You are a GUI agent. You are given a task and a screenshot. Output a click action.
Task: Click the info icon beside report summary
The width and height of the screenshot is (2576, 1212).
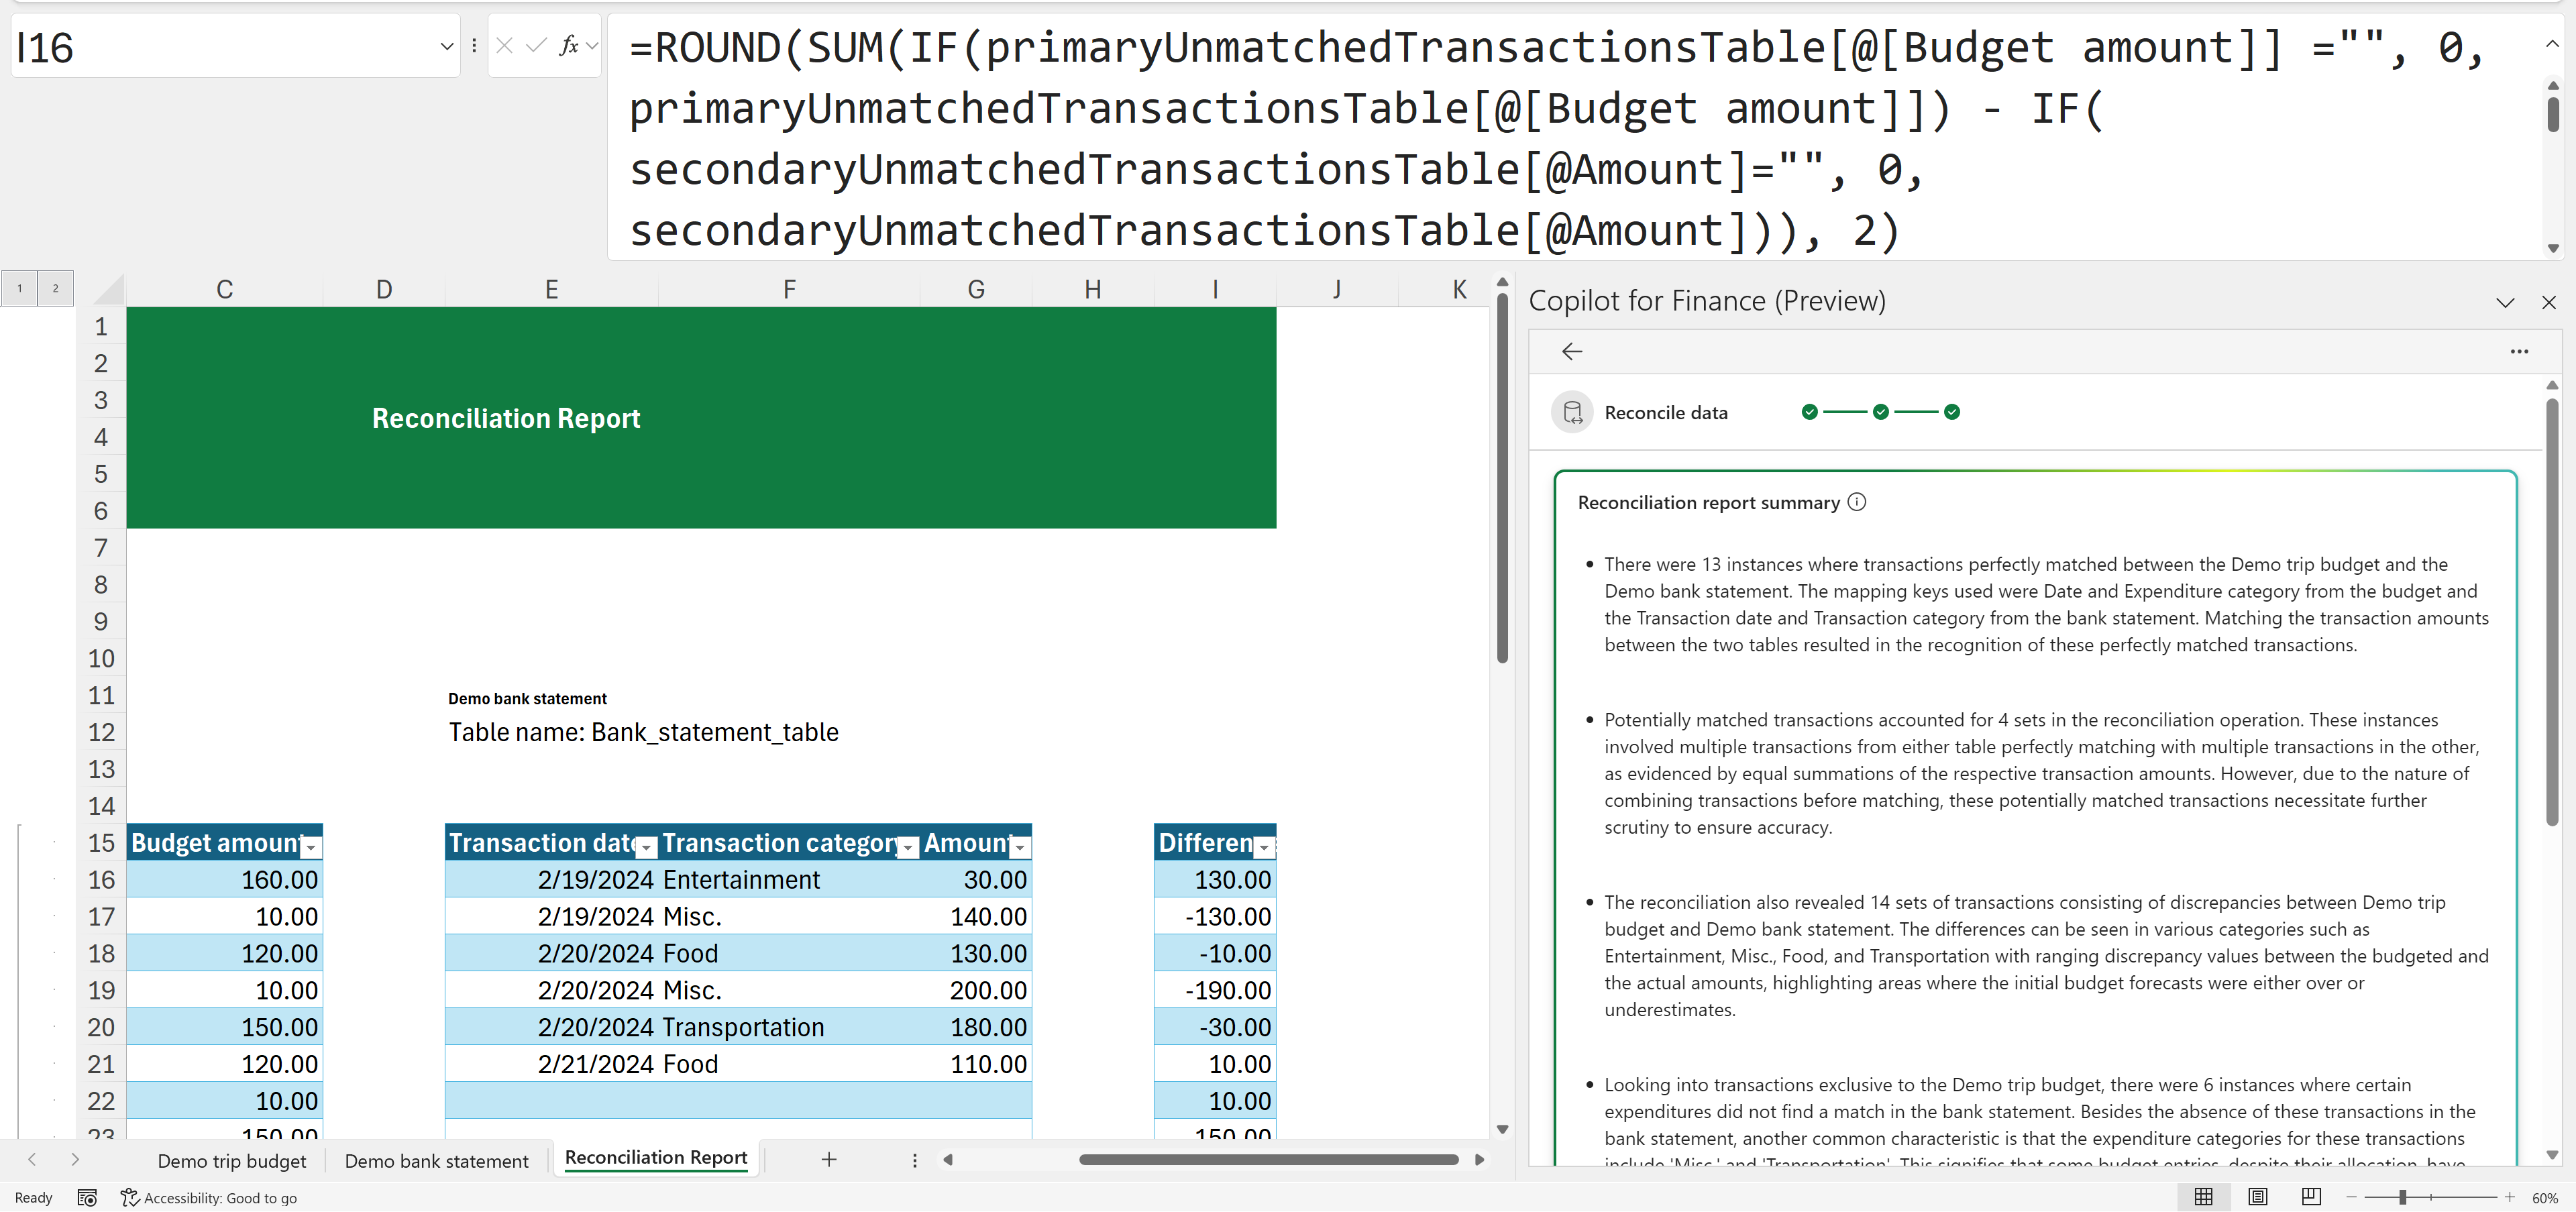click(1857, 502)
